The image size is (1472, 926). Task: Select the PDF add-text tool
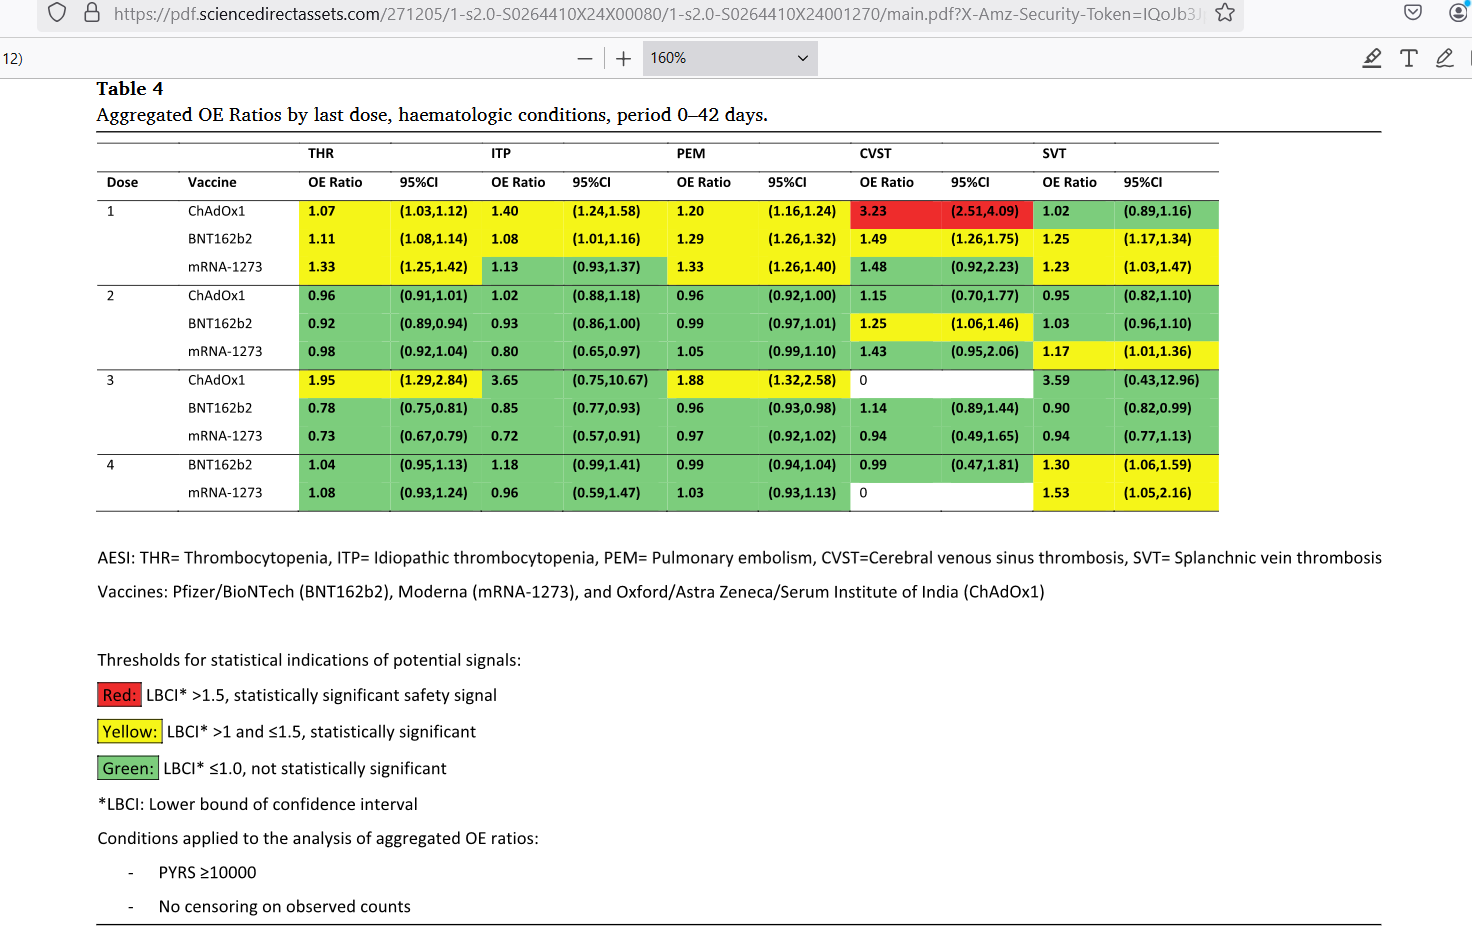(x=1409, y=58)
